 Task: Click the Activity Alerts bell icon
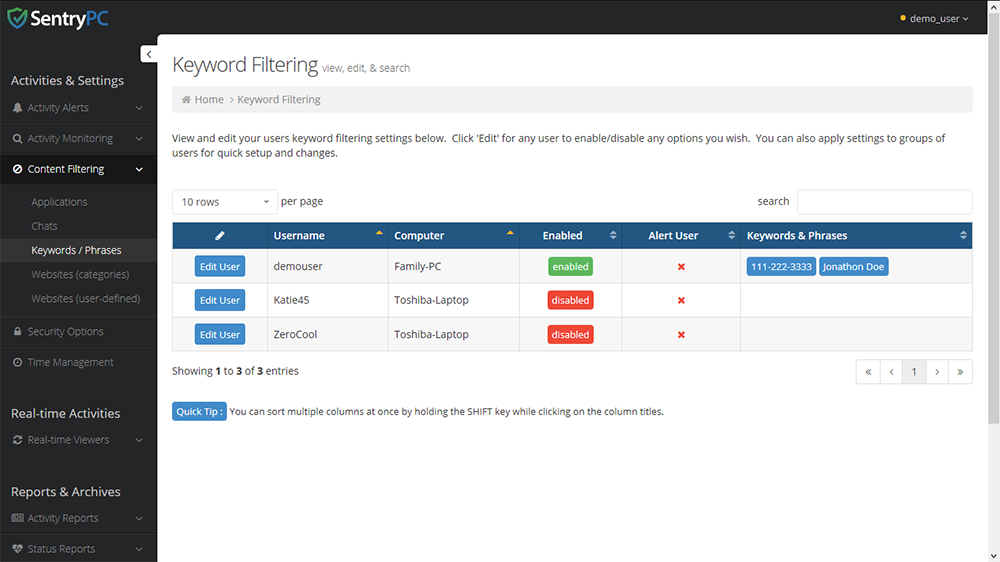click(17, 108)
